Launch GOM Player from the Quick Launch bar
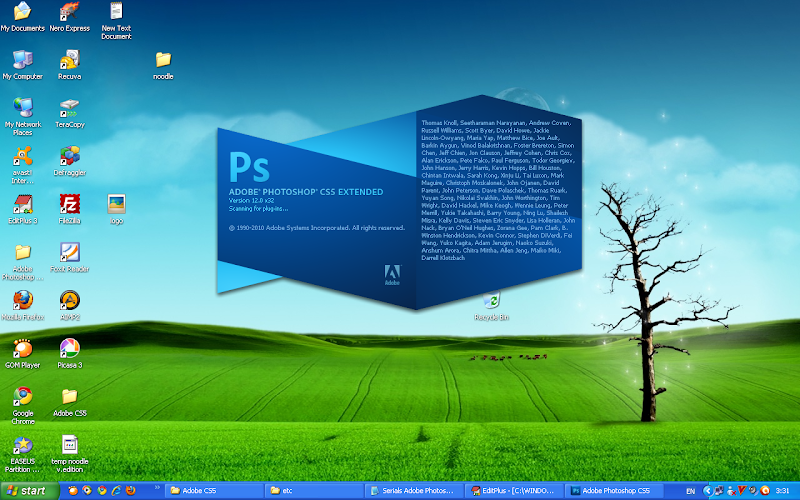 73,490
